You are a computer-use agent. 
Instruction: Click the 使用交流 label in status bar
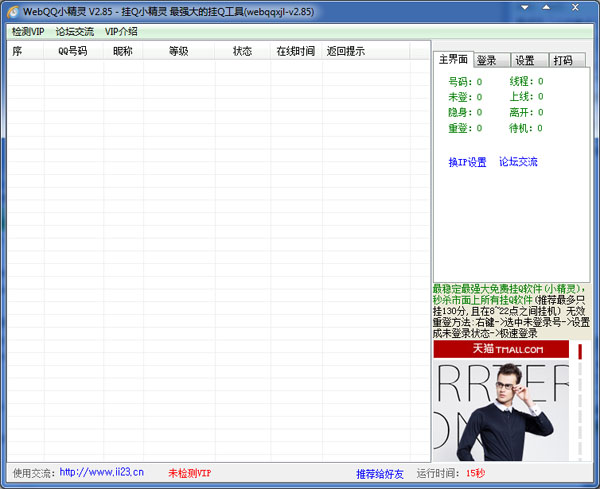tap(34, 473)
